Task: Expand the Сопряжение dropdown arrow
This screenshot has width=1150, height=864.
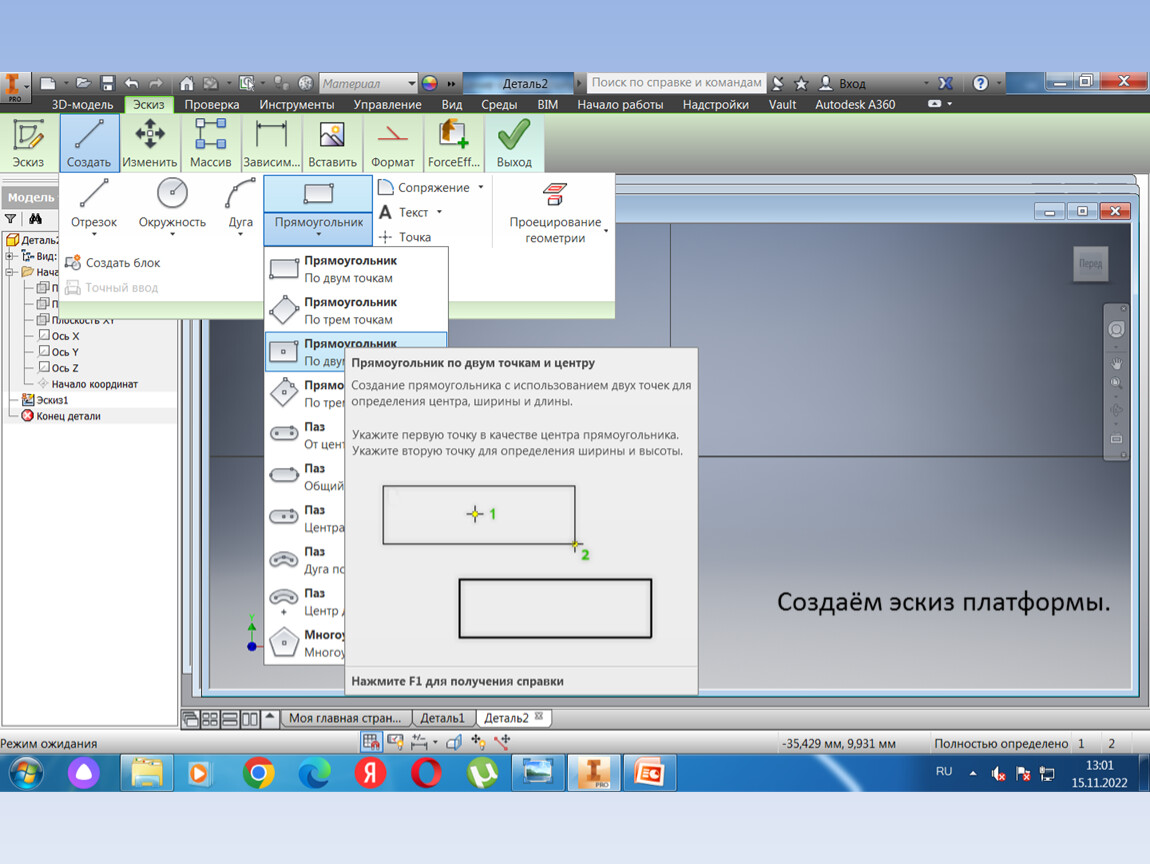Action: click(481, 188)
